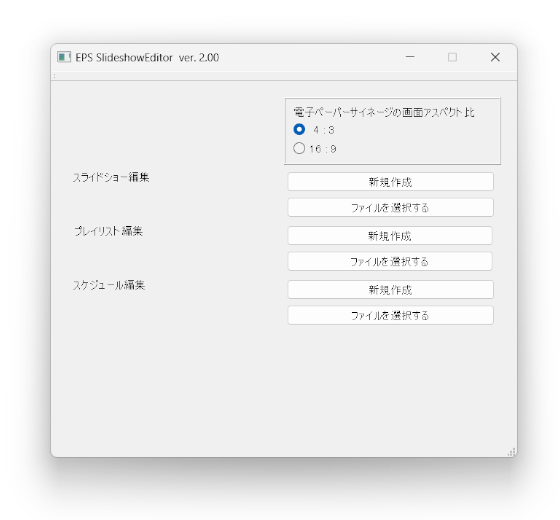Open ファイルを選択する for playlist editing

[x=390, y=261]
